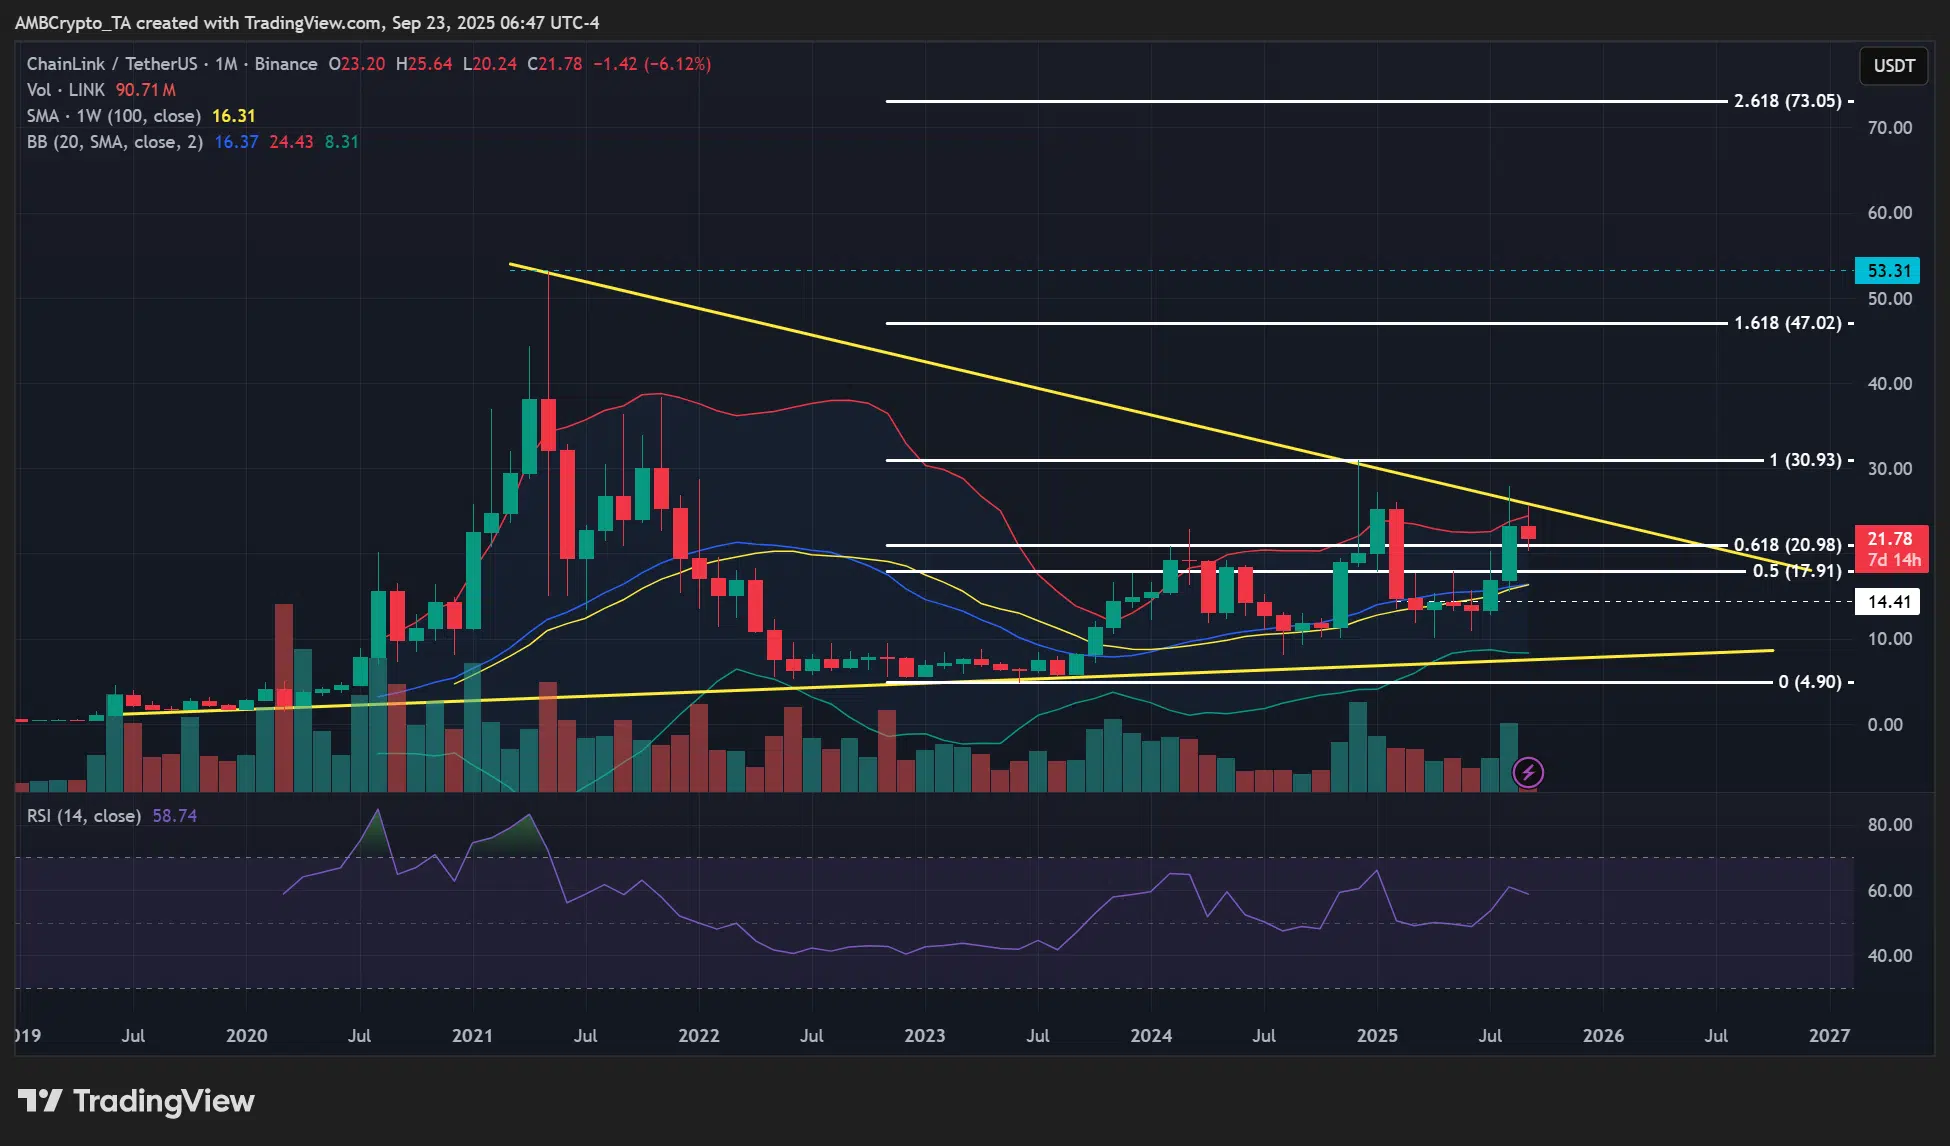
Task: Select the SMA 1W (100, close) legend
Action: 114,116
